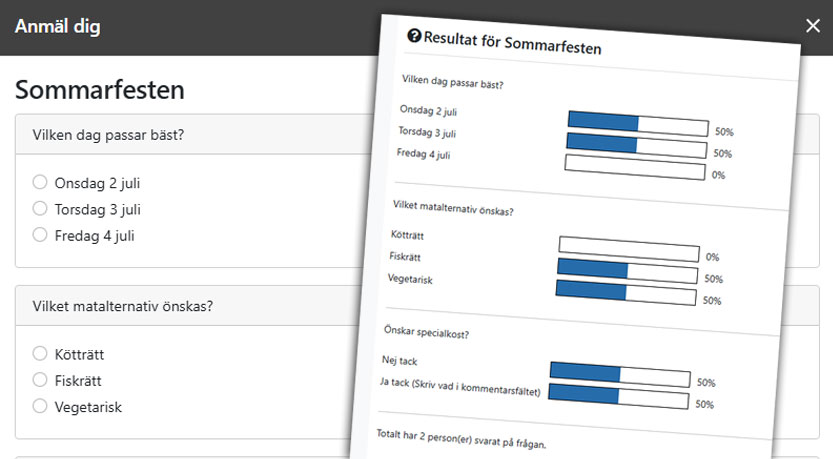This screenshot has width=833, height=459.
Task: Click the Nej tack result bar
Action: coord(620,375)
